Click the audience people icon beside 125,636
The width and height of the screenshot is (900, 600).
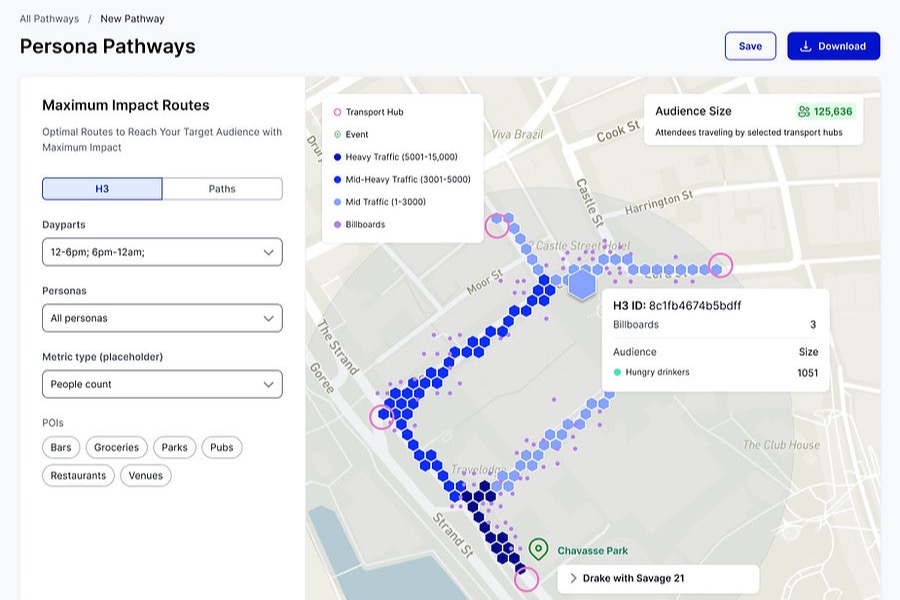pos(804,111)
